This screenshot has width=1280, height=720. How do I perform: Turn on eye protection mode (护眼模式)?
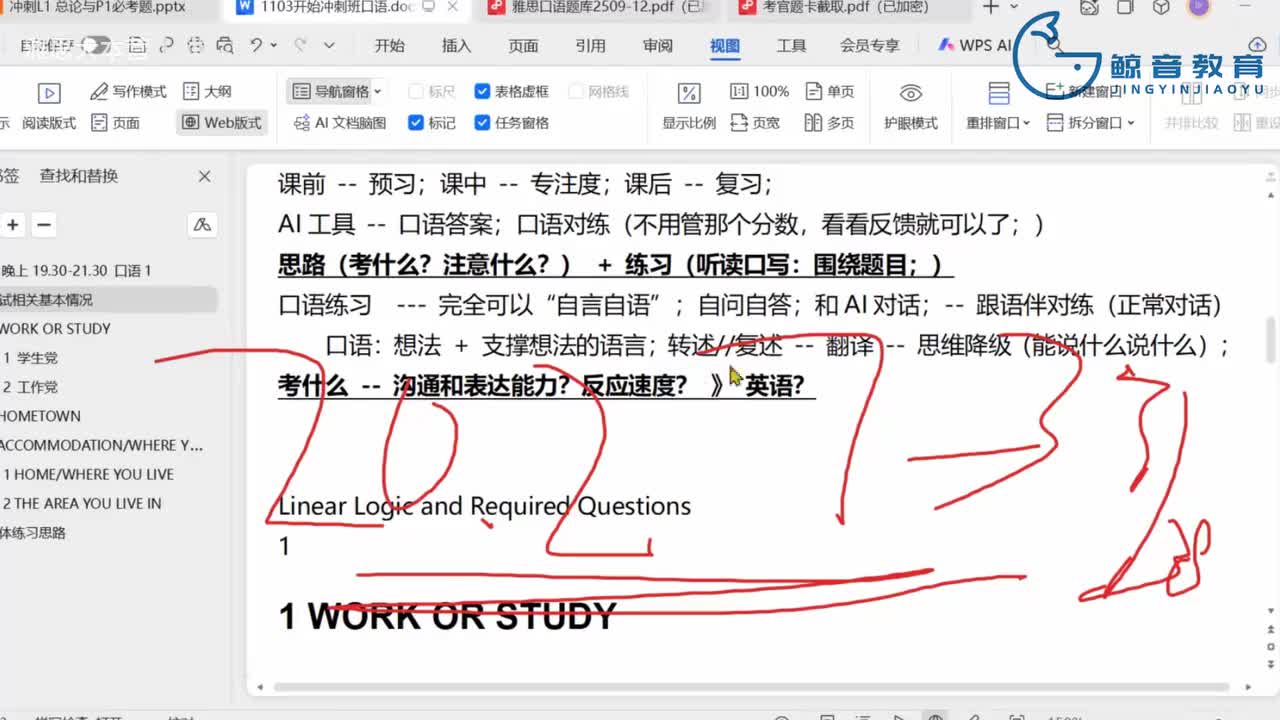910,106
